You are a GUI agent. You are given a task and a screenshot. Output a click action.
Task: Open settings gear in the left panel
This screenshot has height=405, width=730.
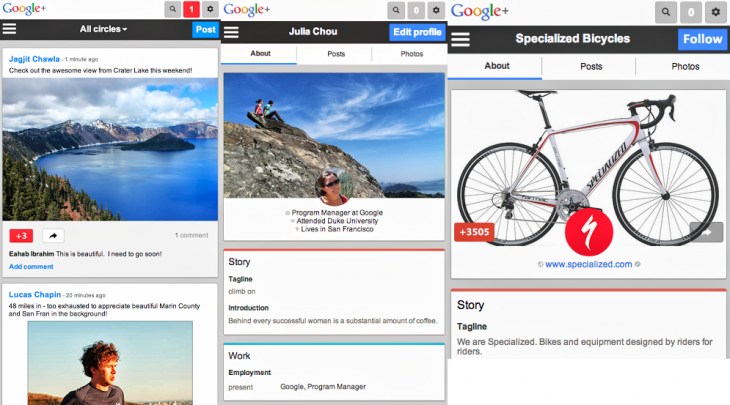(x=209, y=9)
